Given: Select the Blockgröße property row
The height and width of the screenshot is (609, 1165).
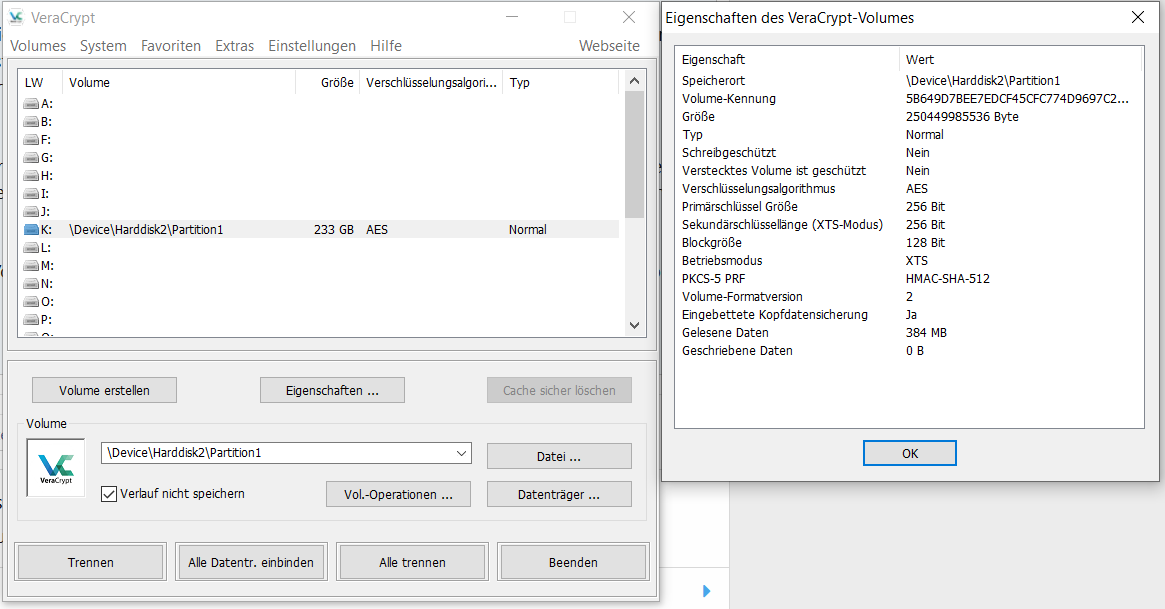Looking at the screenshot, I should tap(908, 243).
